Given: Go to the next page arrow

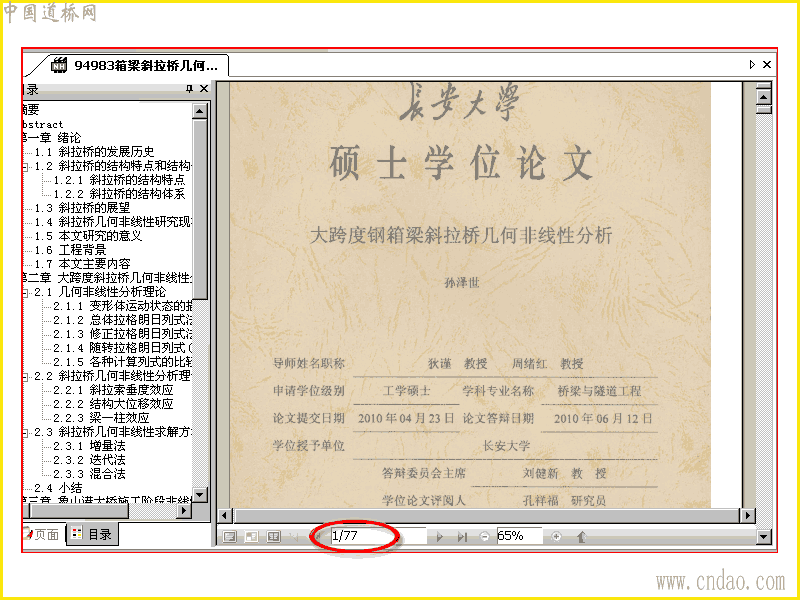Looking at the screenshot, I should coord(439,537).
